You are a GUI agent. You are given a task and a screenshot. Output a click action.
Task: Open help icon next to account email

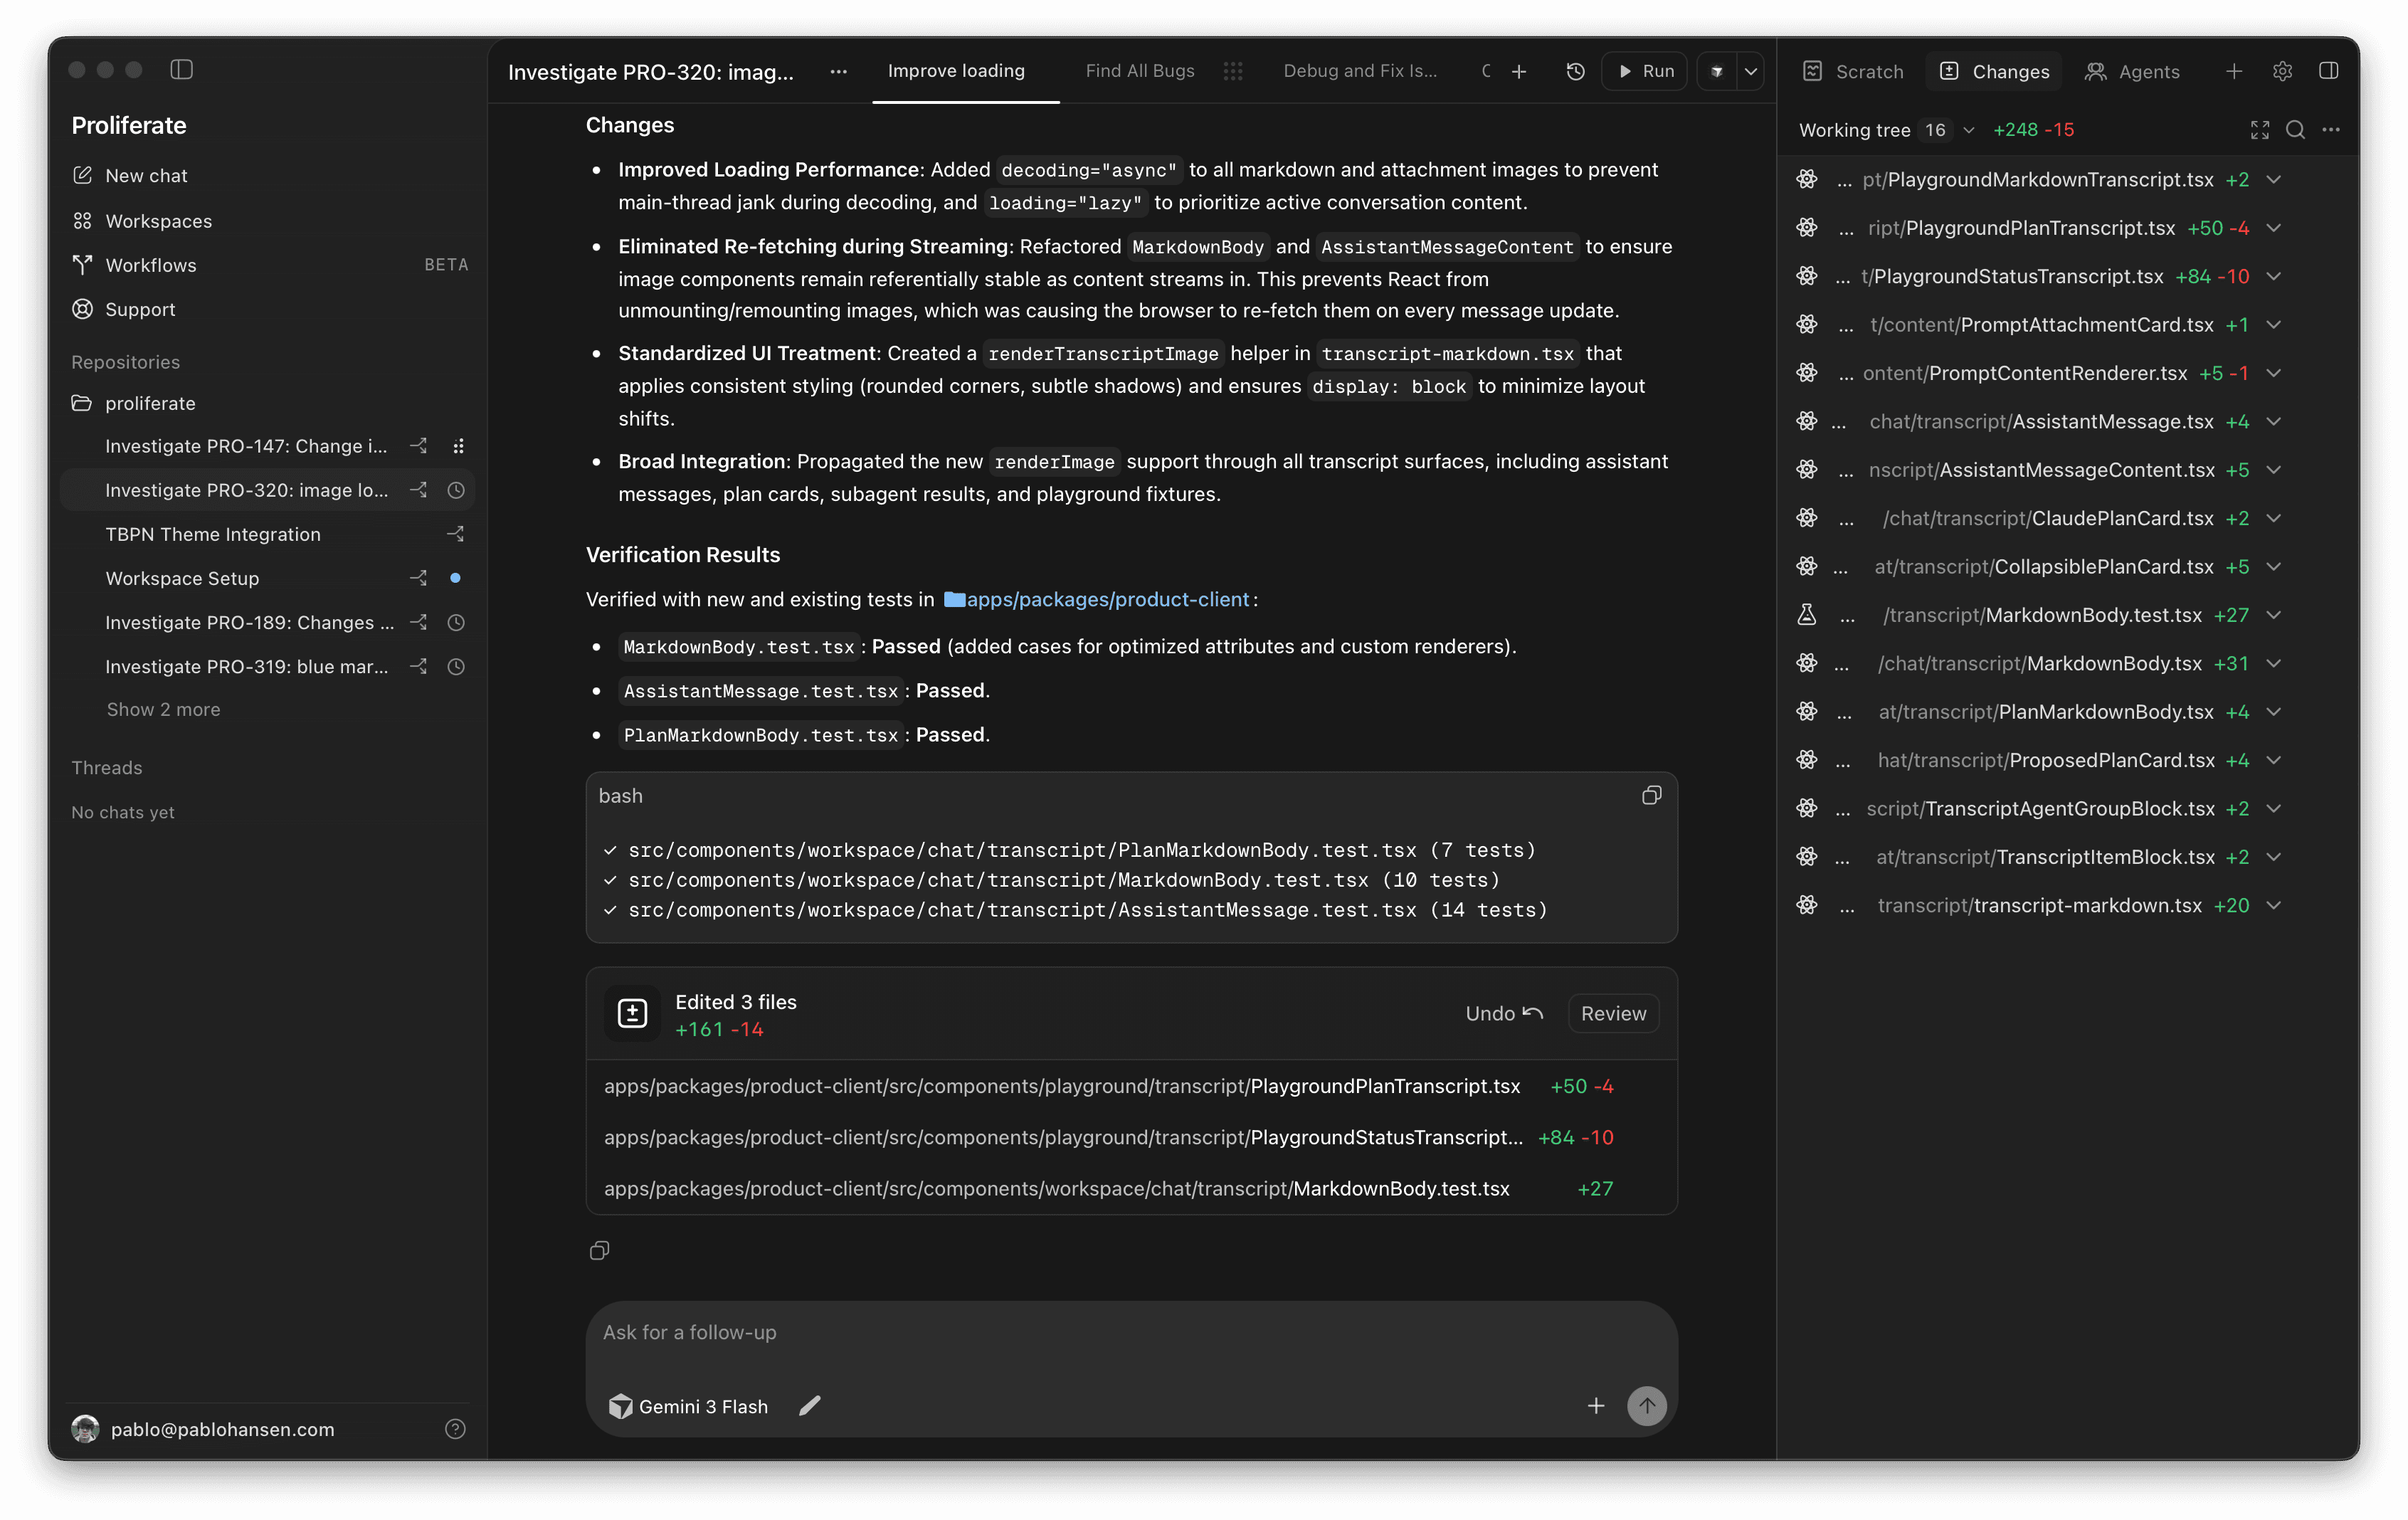click(455, 1429)
